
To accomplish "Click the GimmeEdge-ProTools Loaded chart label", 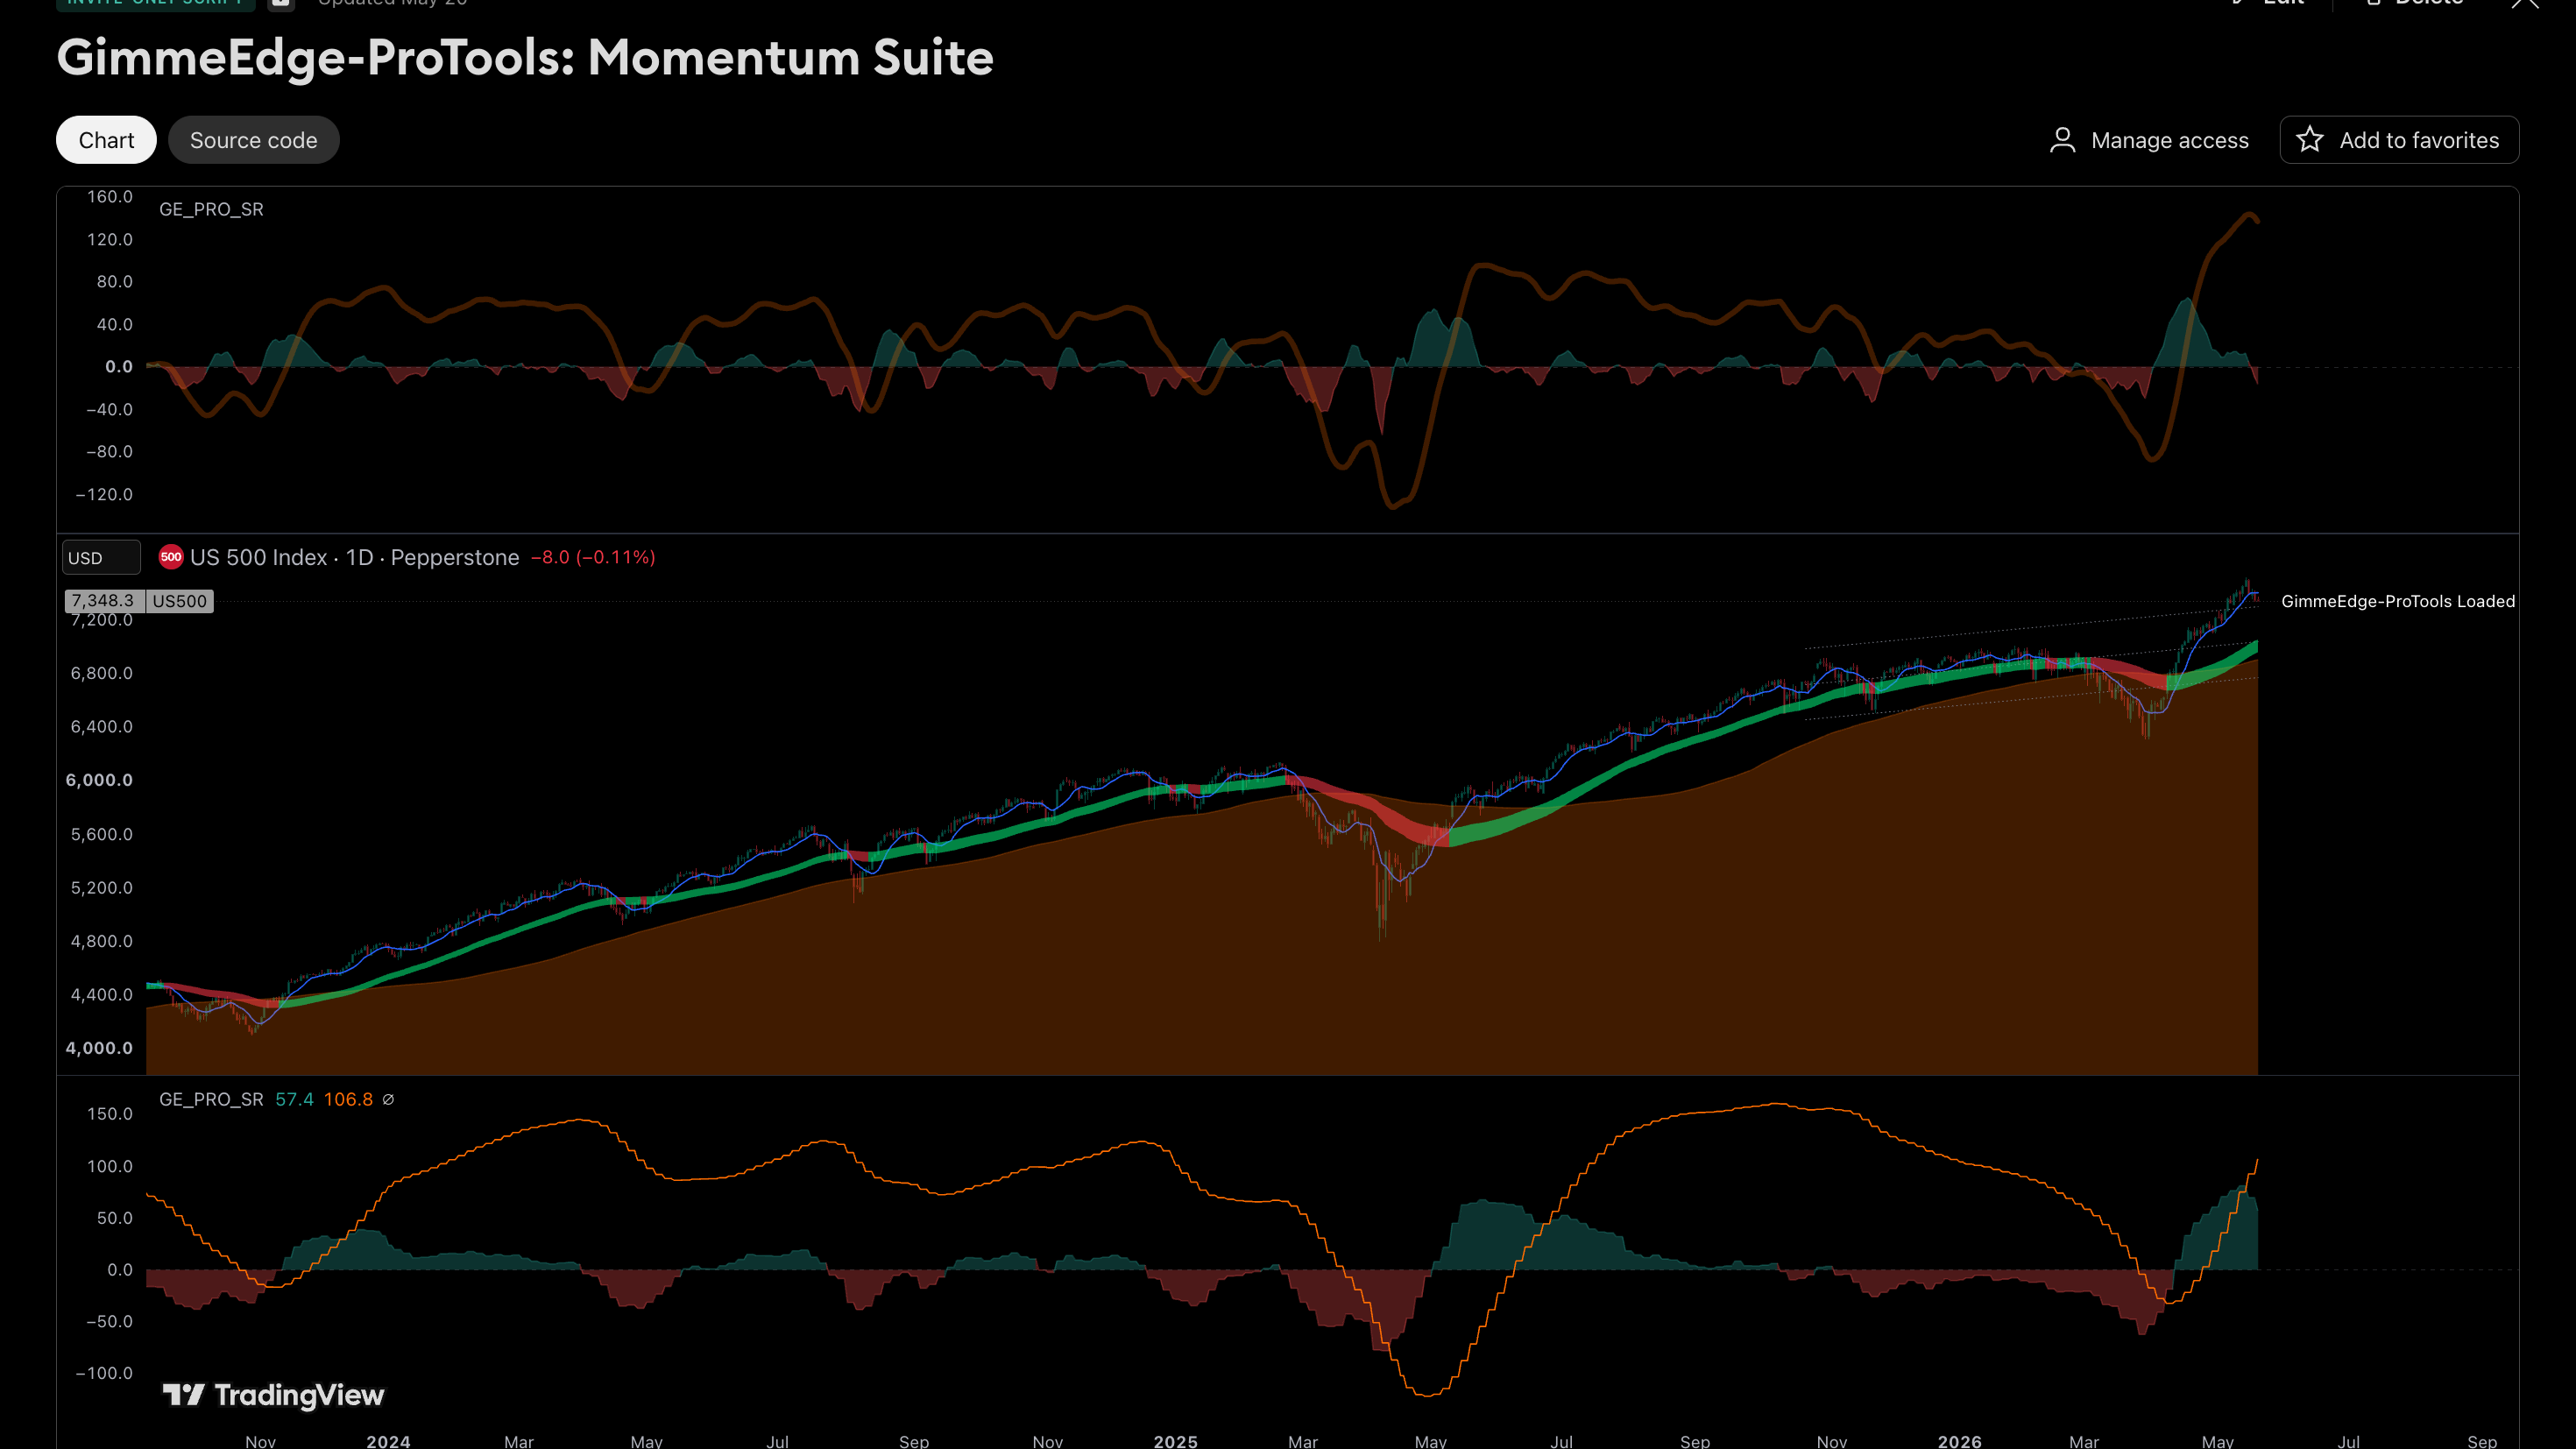I will click(x=2398, y=601).
